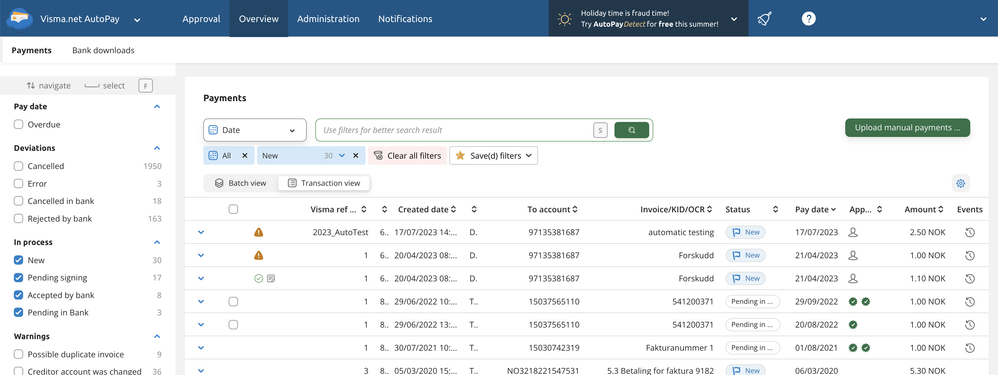998x375 pixels.
Task: Uncheck the Pending signing filter
Action: (x=18, y=278)
